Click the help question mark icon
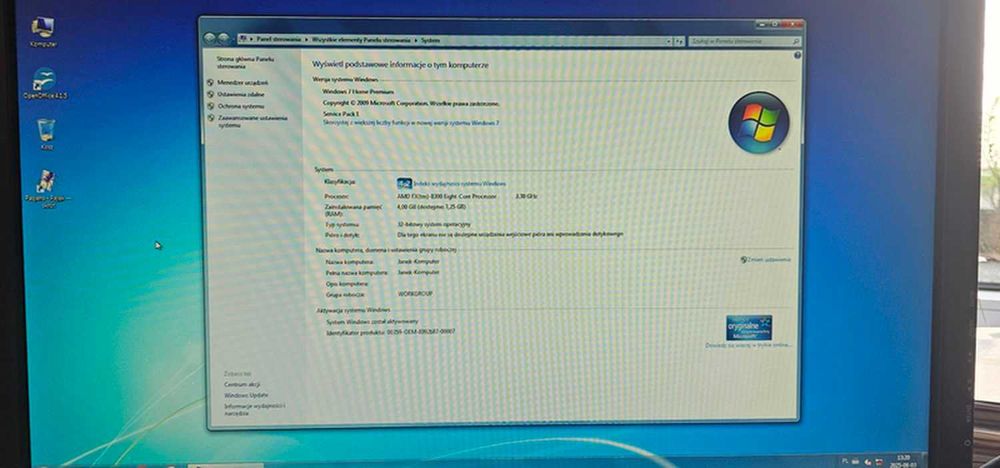 point(797,55)
